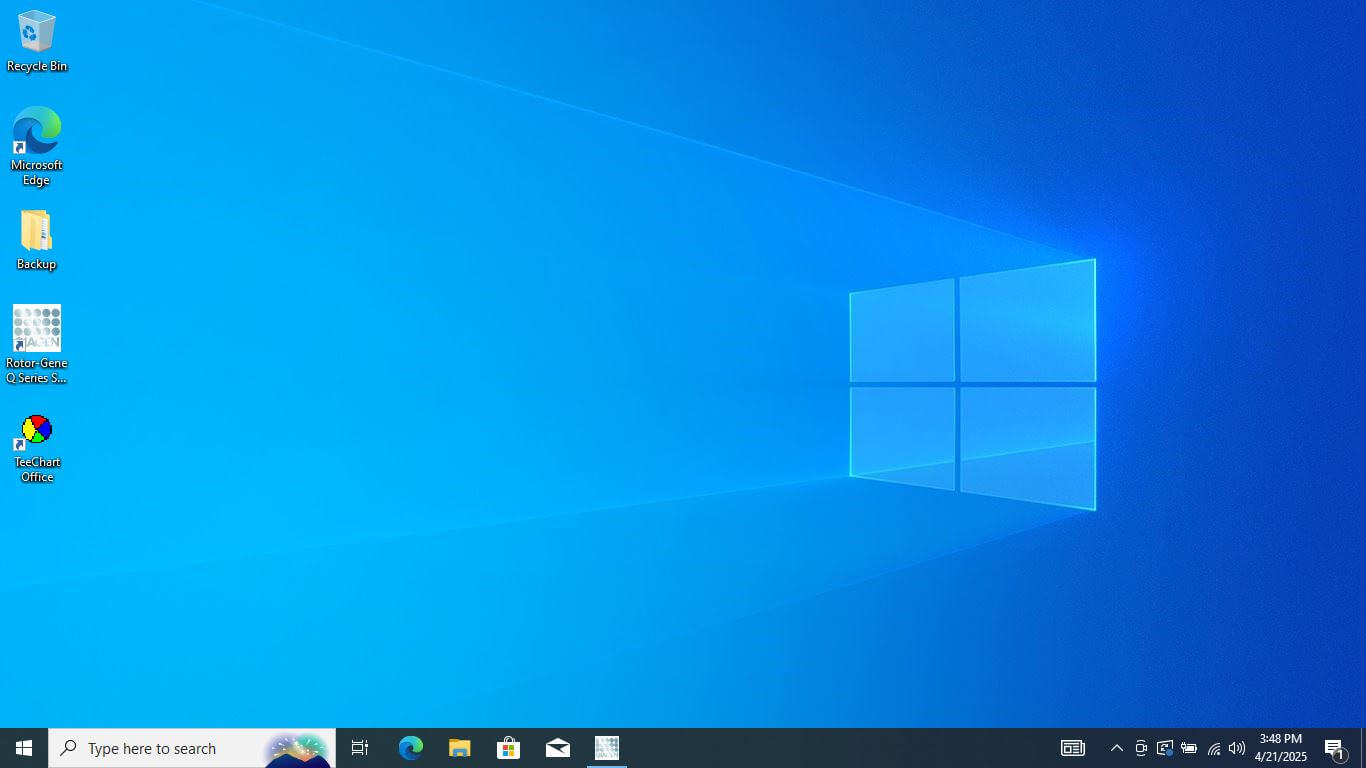
Task: Open the Wi-Fi network flyout
Action: (x=1214, y=748)
